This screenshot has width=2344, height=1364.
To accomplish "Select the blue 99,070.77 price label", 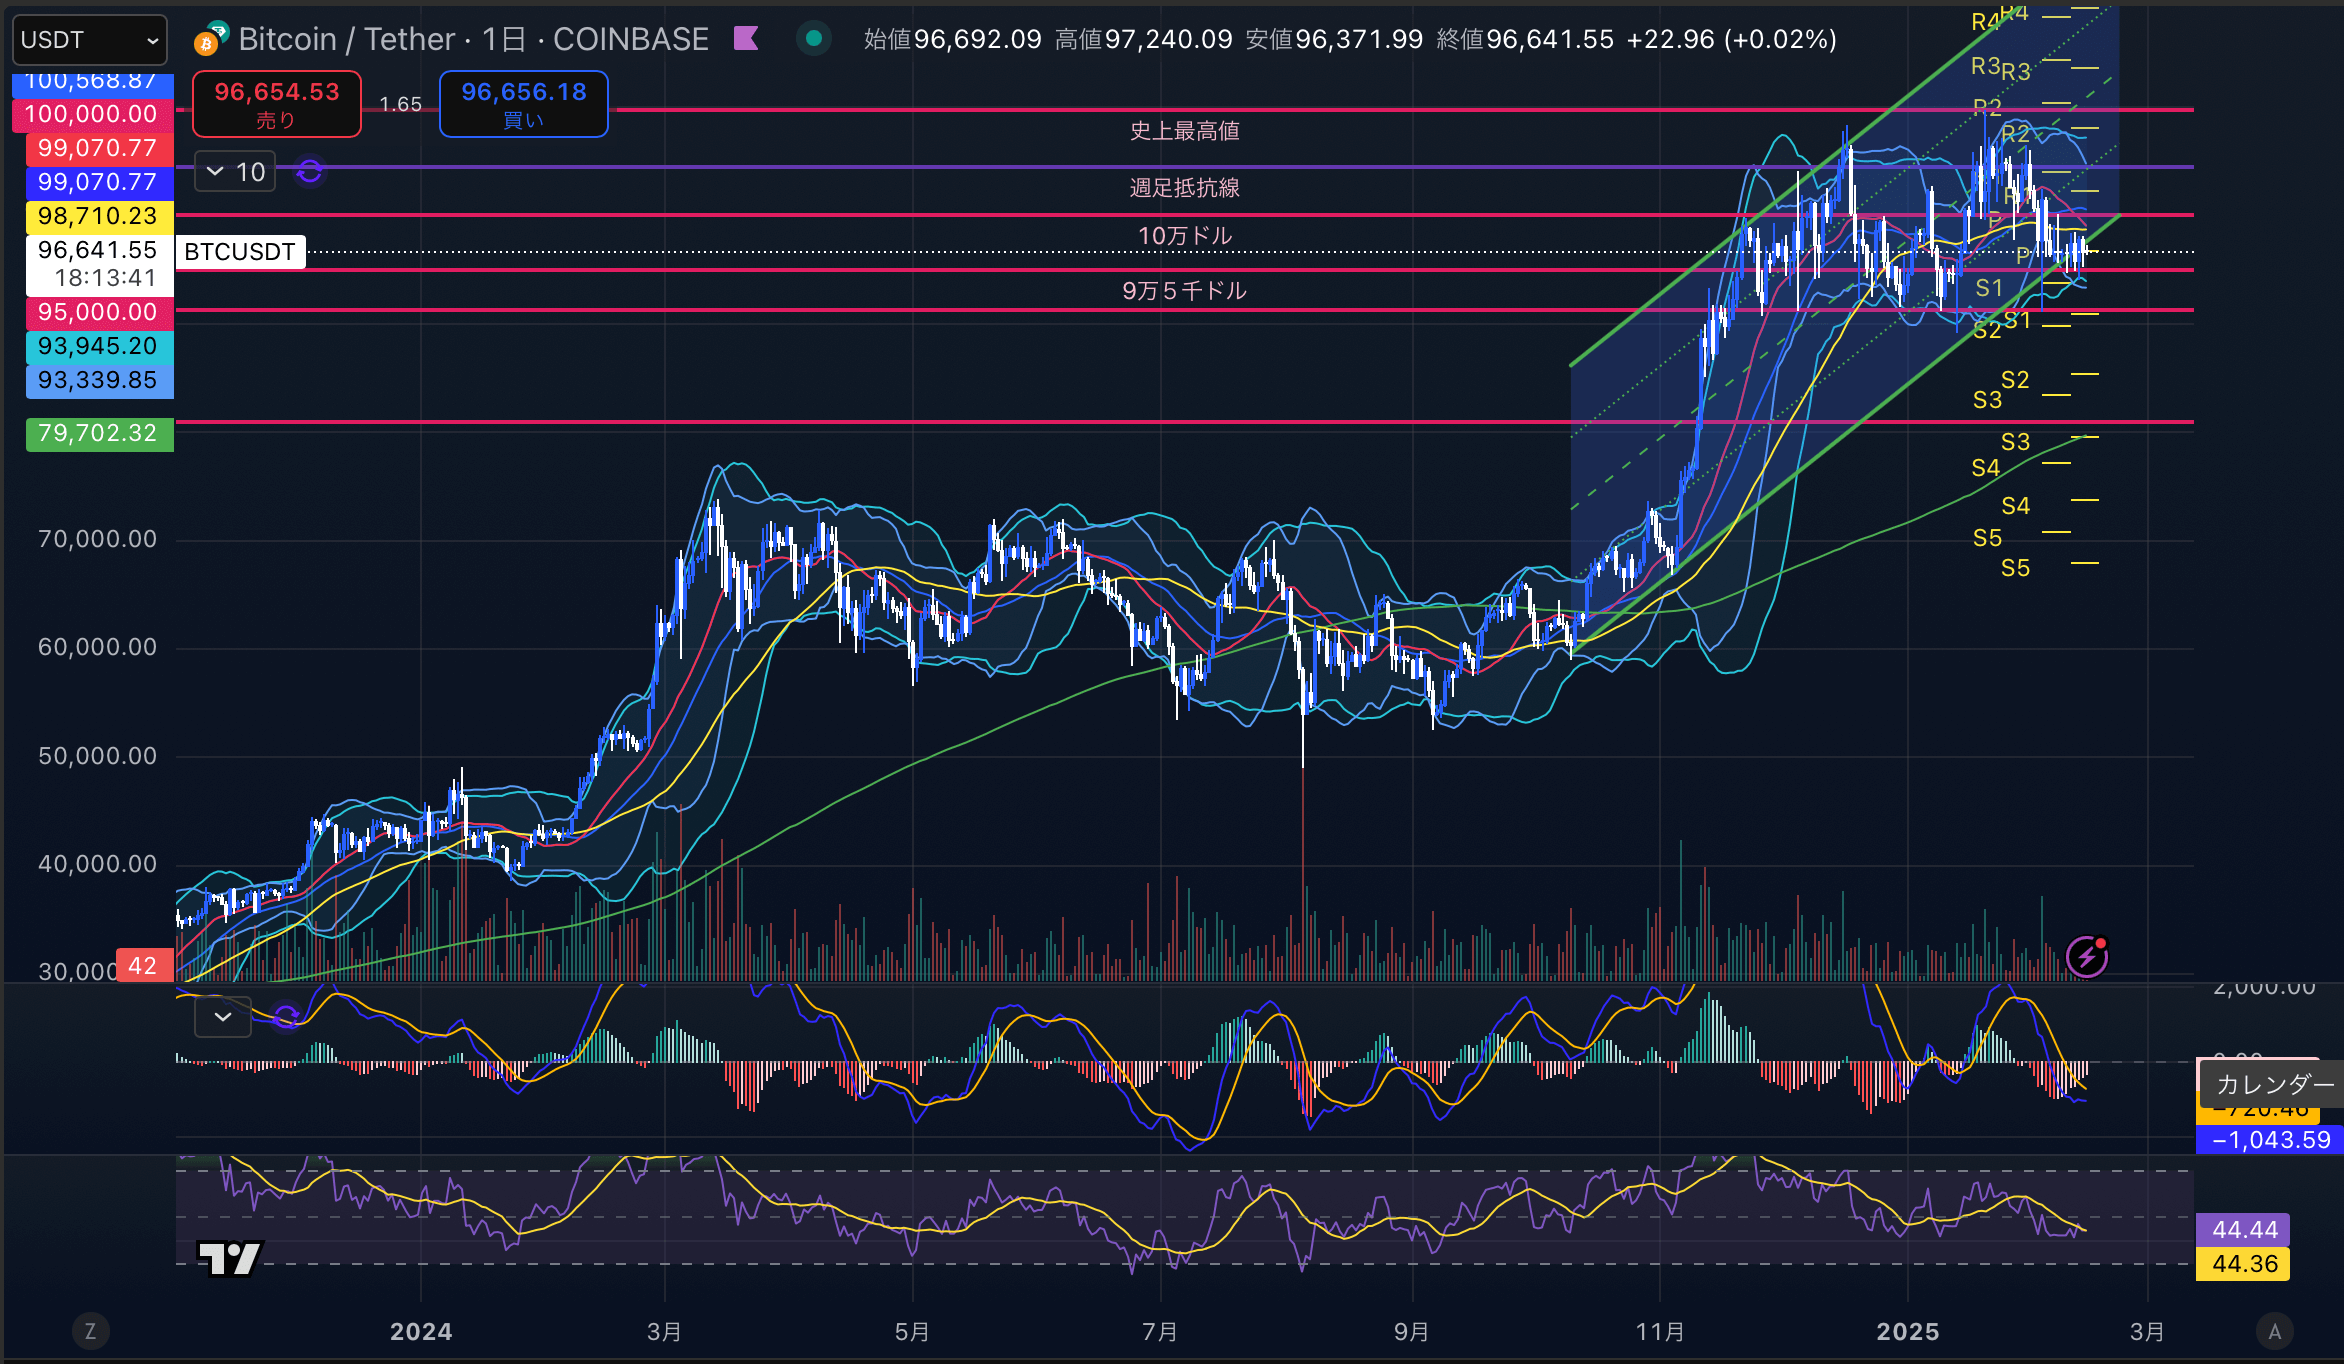I will point(98,182).
